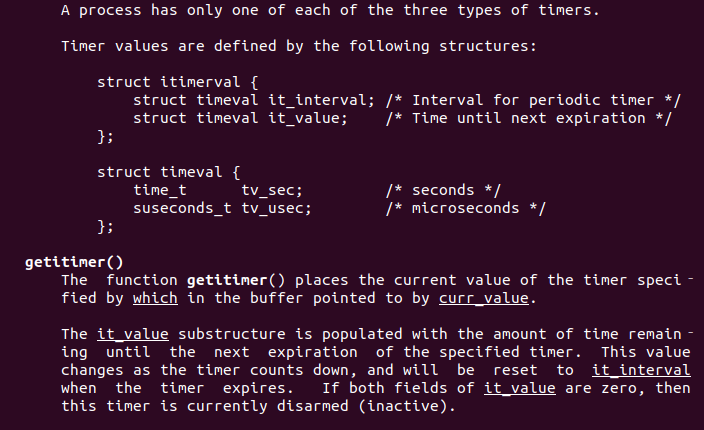Screen dimensions: 704x430
Task: Click the bold getitimer() section heading
Action: click(x=74, y=262)
